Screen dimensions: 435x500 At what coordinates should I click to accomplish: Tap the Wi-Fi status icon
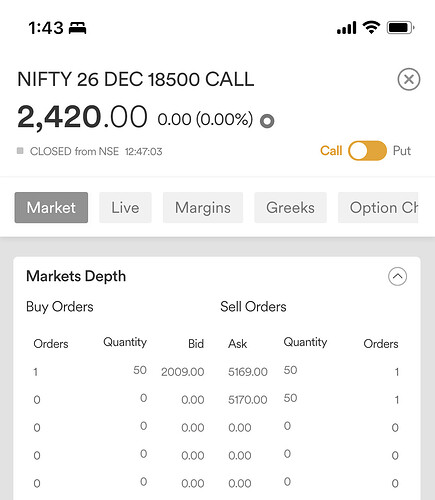click(x=371, y=27)
